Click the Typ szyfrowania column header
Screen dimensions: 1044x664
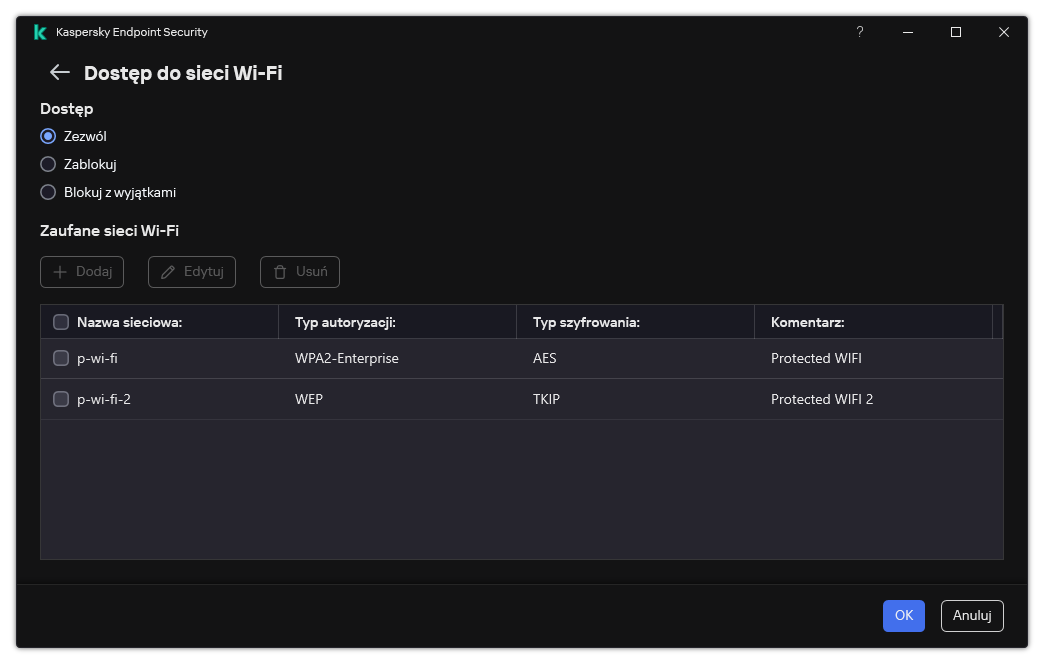tap(586, 322)
